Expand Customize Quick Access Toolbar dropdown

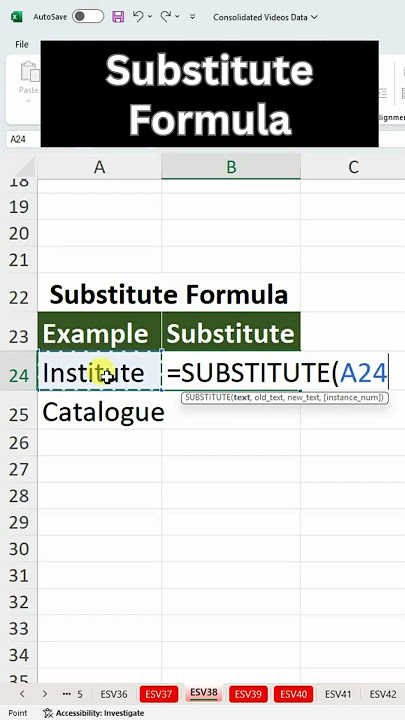click(192, 17)
